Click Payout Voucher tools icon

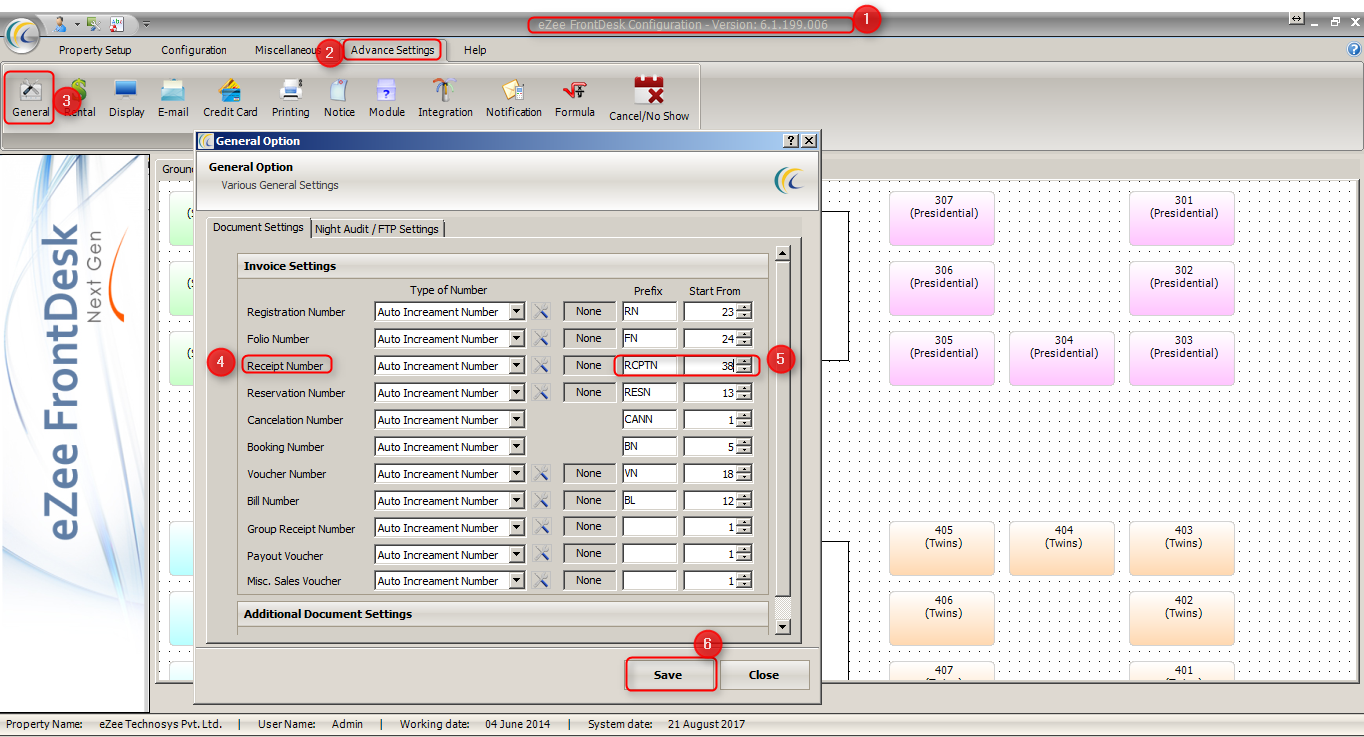541,554
